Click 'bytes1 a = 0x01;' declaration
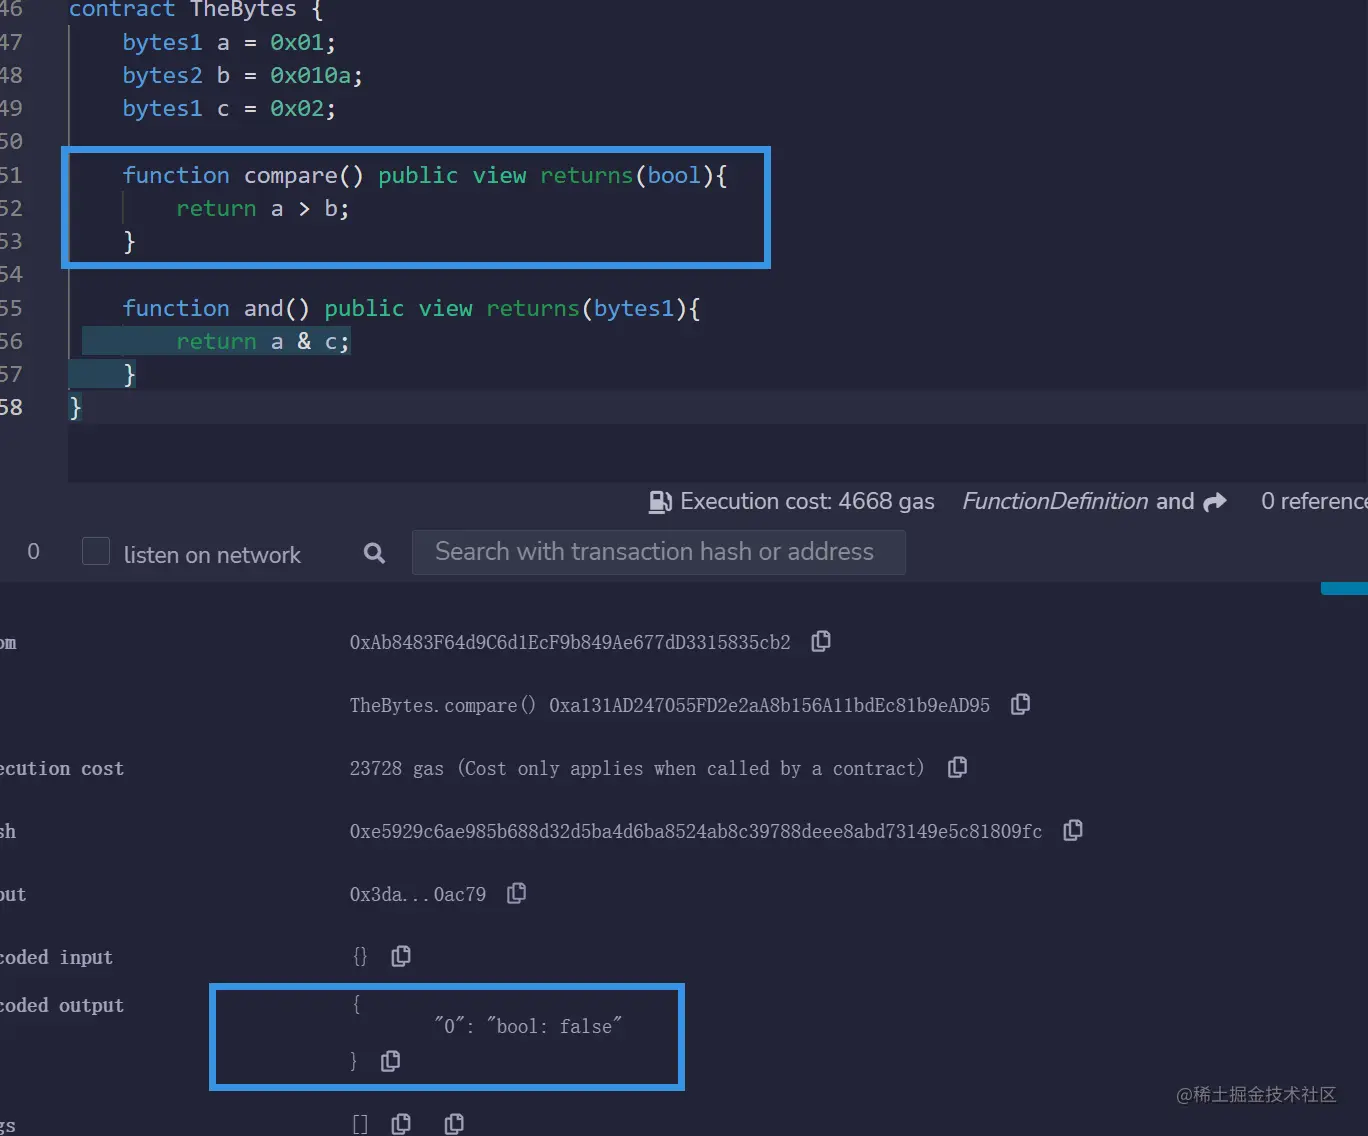The image size is (1368, 1136). pyautogui.click(x=229, y=42)
